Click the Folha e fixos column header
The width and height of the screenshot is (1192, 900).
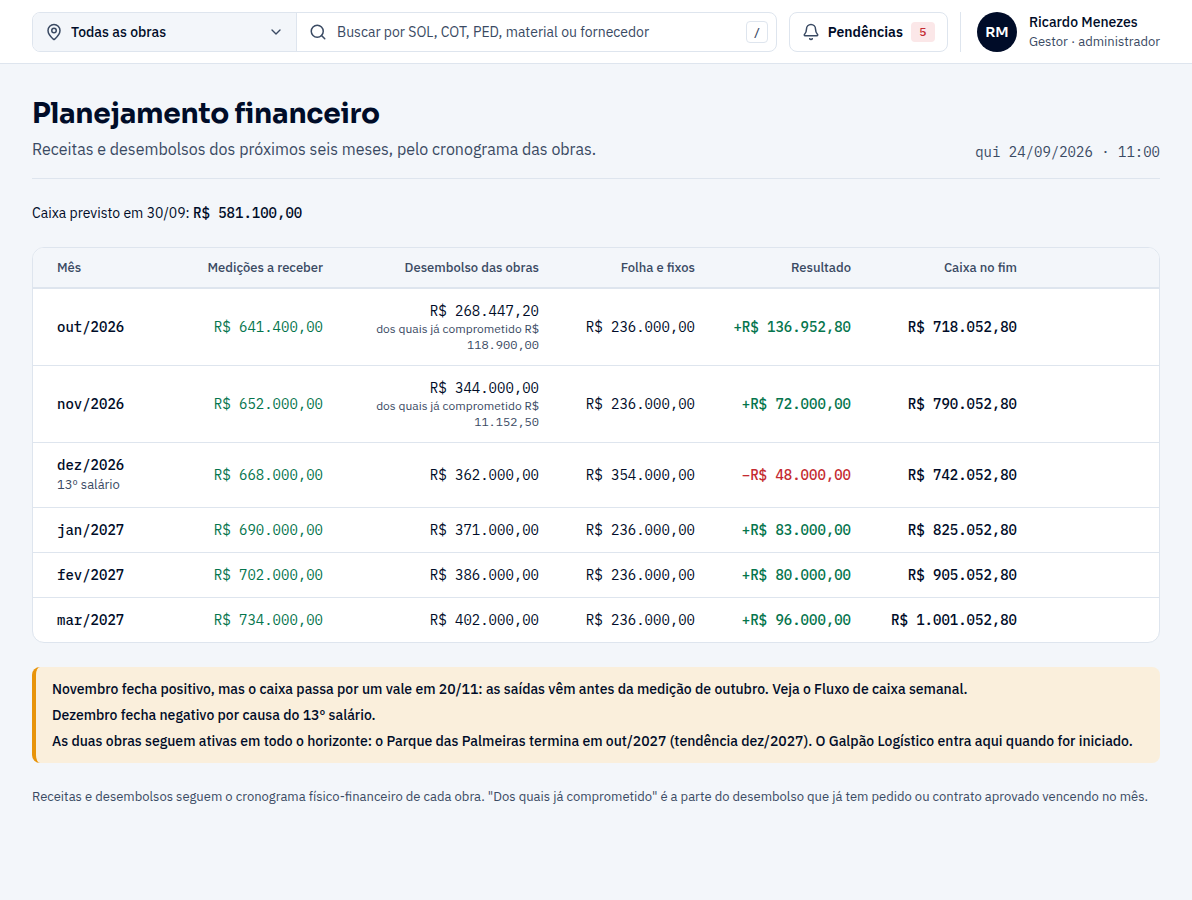coord(658,268)
